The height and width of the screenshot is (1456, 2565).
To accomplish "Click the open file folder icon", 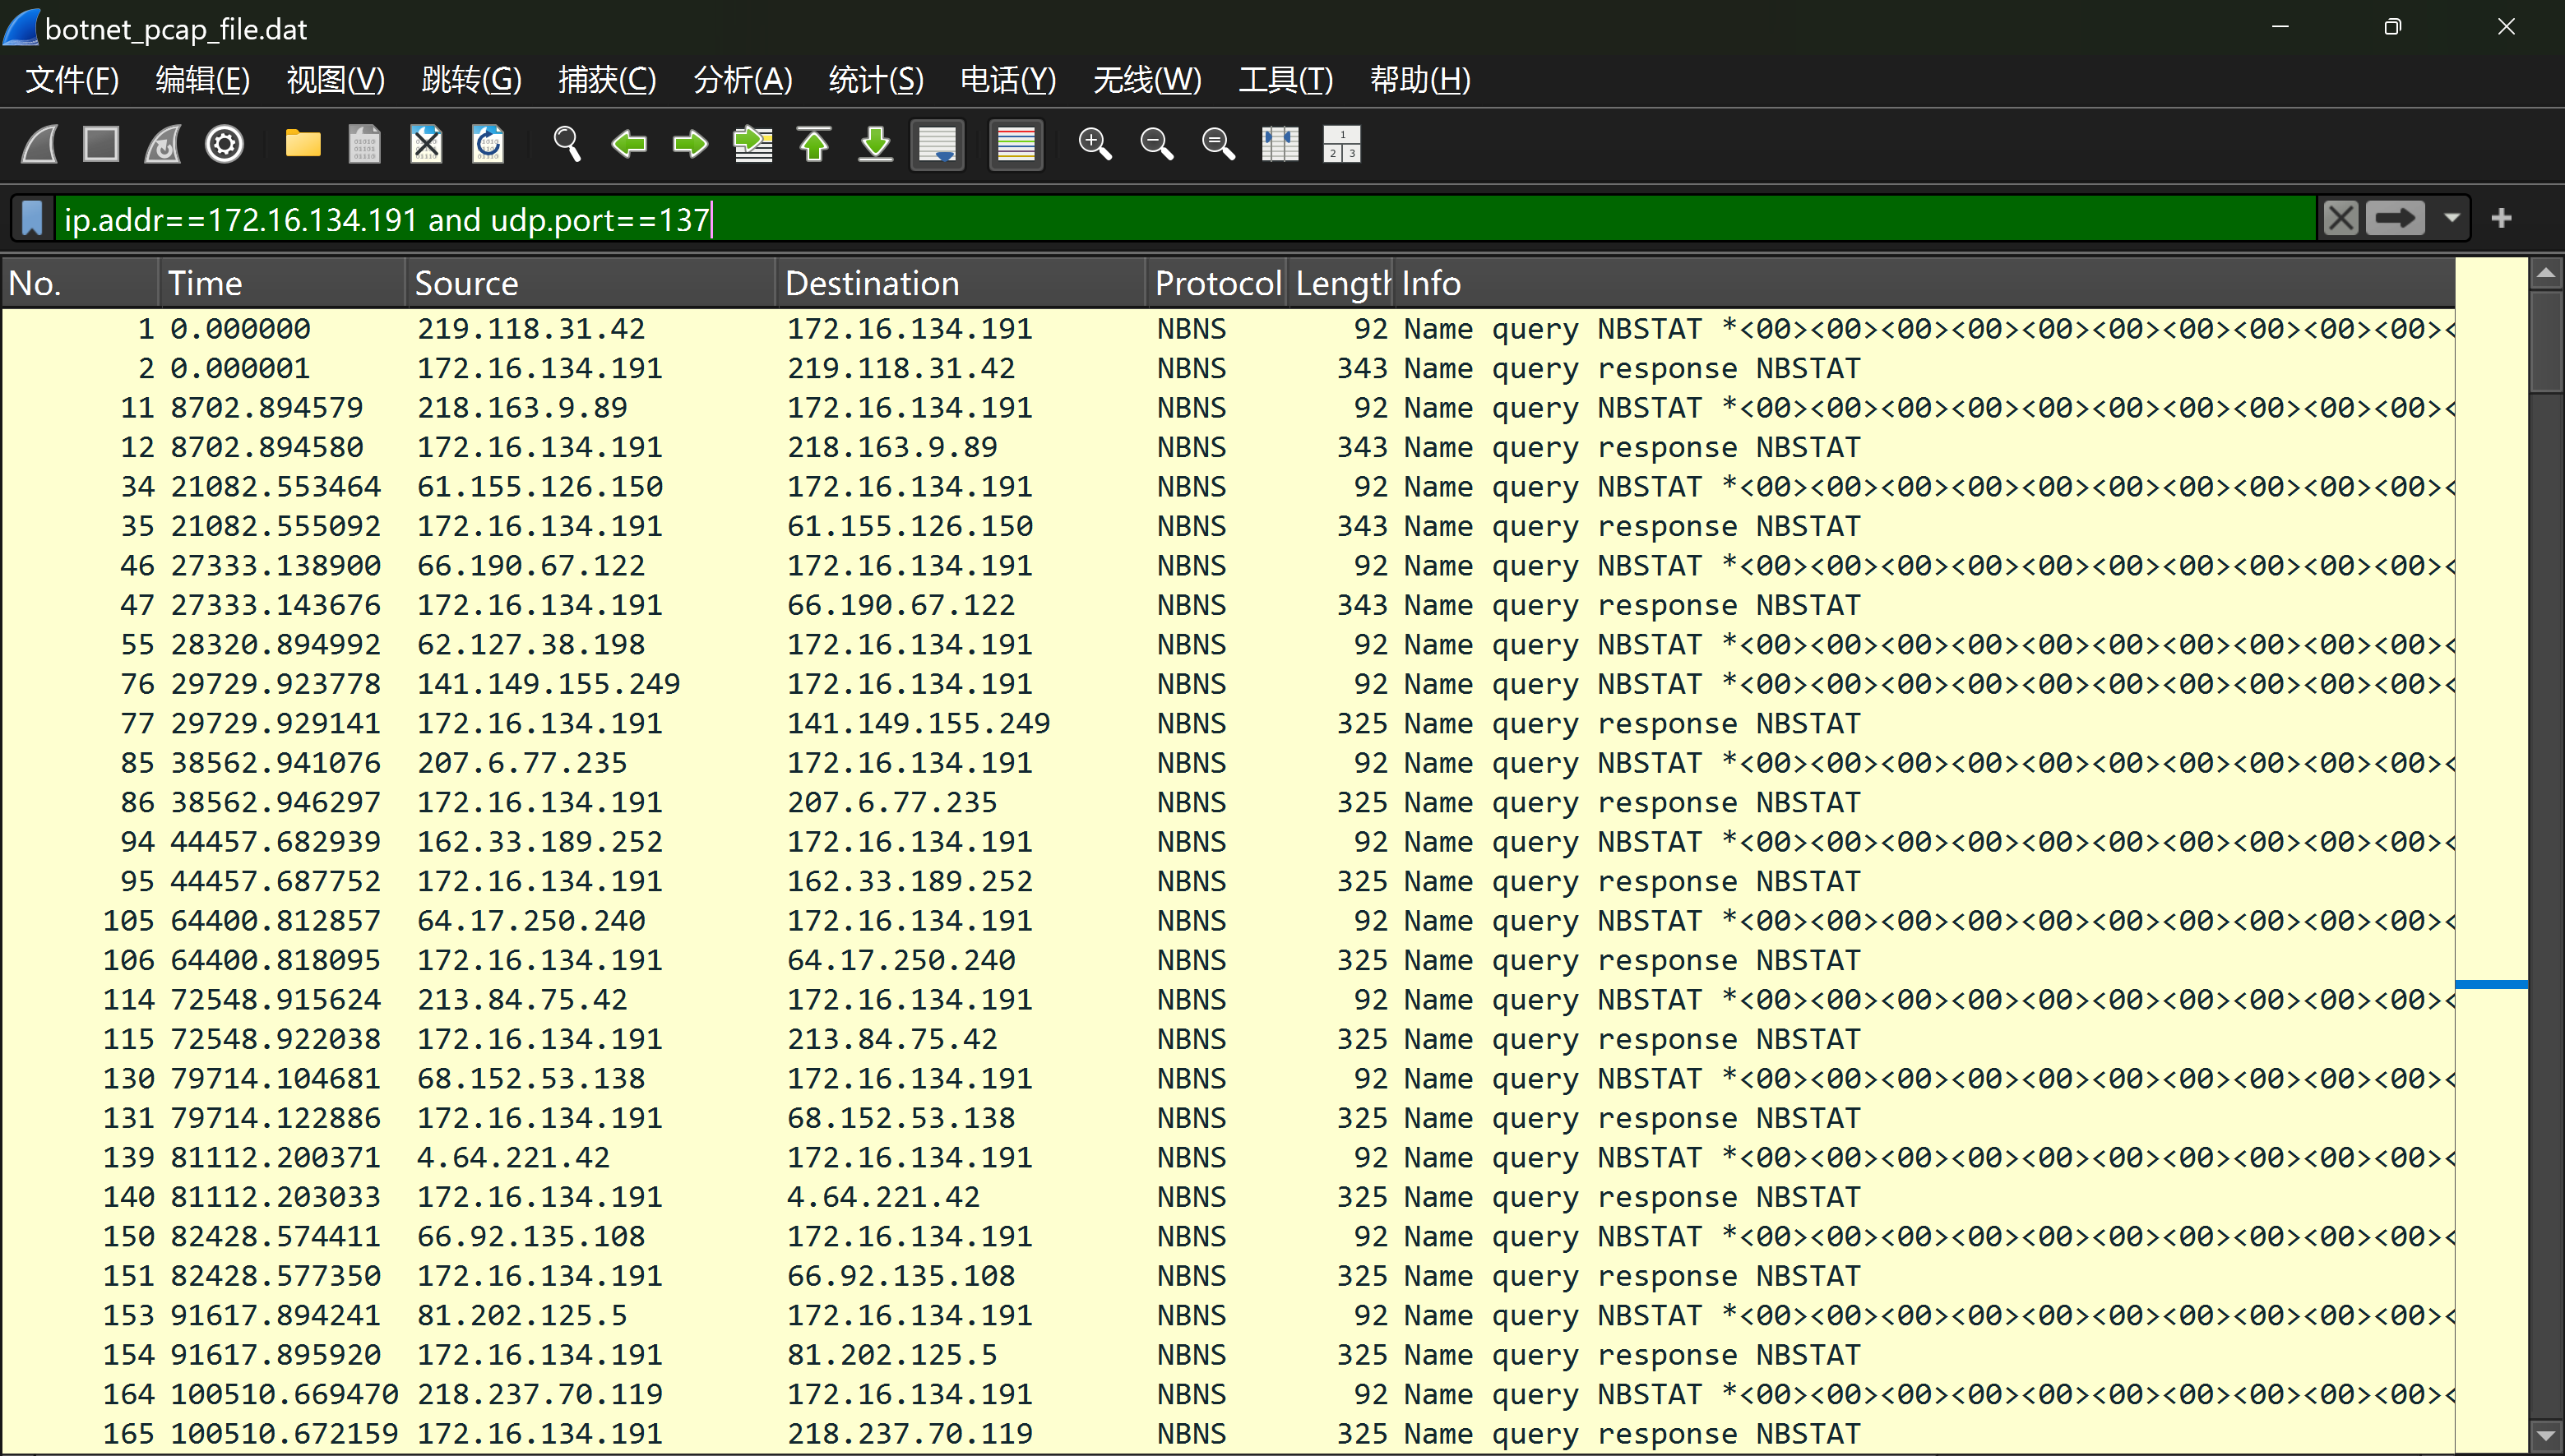I will [x=302, y=144].
